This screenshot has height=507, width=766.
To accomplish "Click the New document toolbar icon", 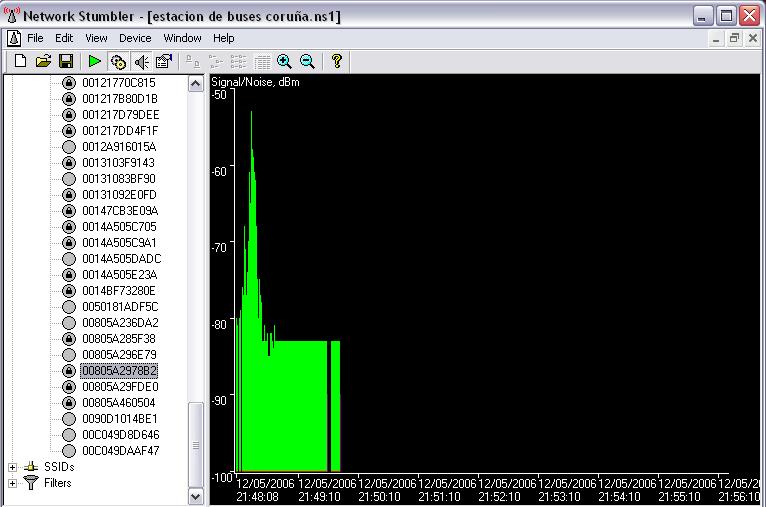I will coord(20,62).
